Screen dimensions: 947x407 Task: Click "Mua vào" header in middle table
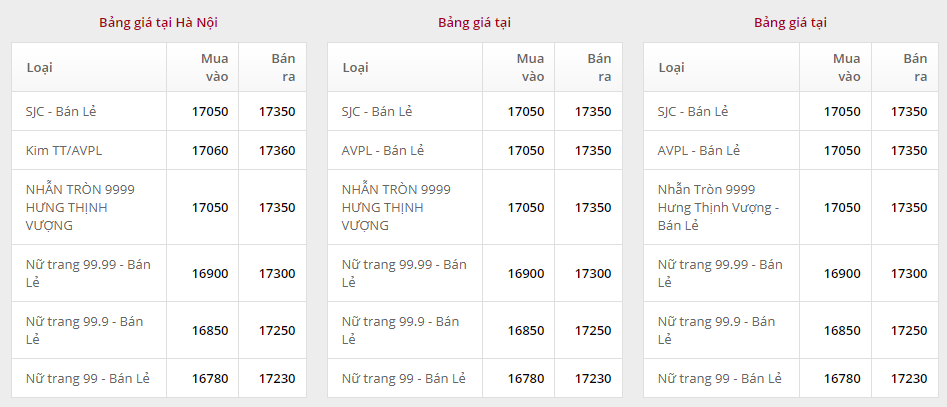[x=532, y=67]
